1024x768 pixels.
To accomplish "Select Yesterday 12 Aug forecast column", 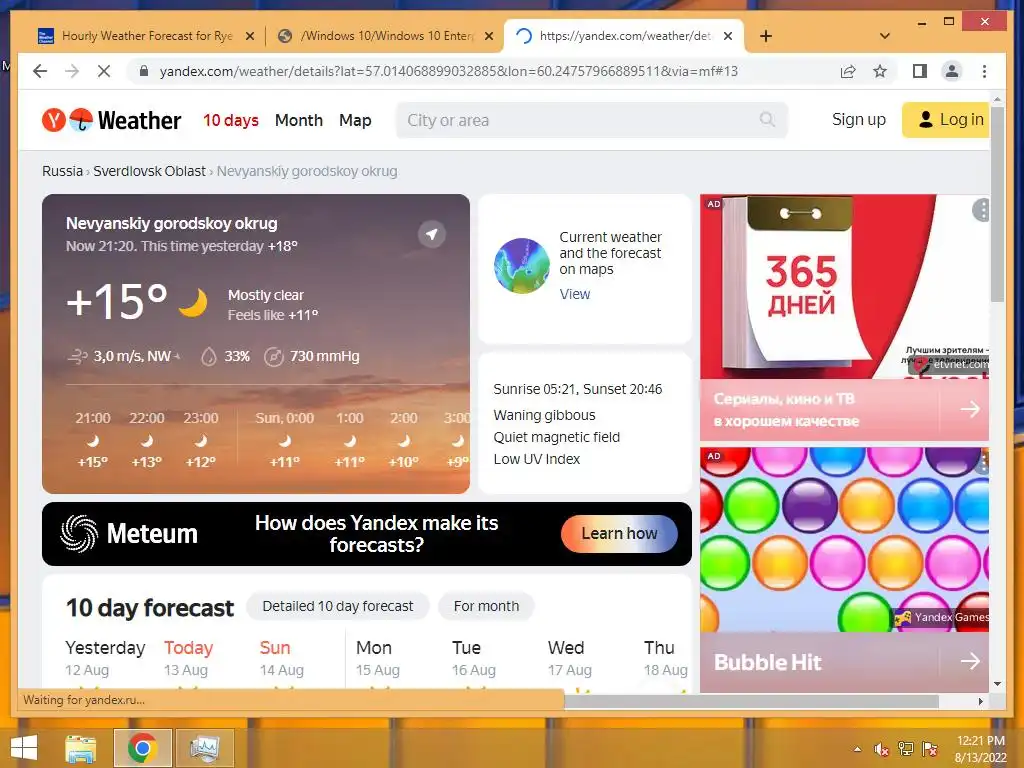I will pyautogui.click(x=104, y=658).
